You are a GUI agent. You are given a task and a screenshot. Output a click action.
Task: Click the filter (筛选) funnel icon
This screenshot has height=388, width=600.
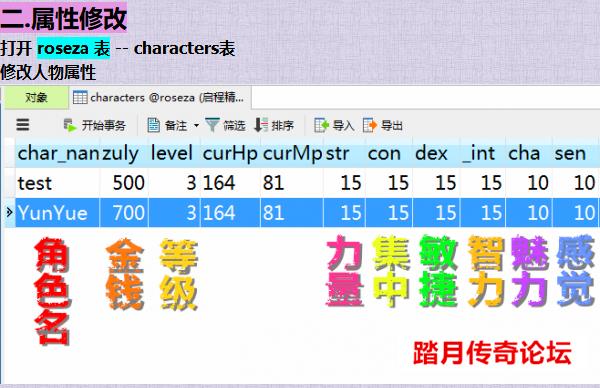point(212,125)
